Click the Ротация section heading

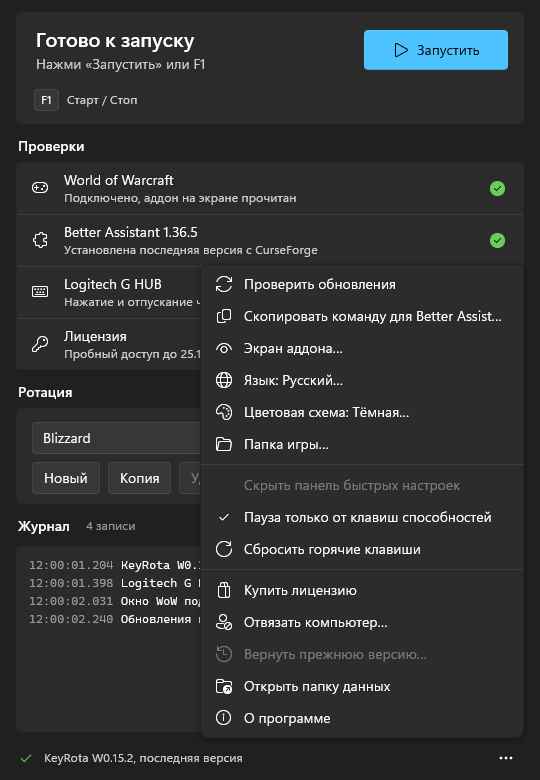tap(45, 392)
